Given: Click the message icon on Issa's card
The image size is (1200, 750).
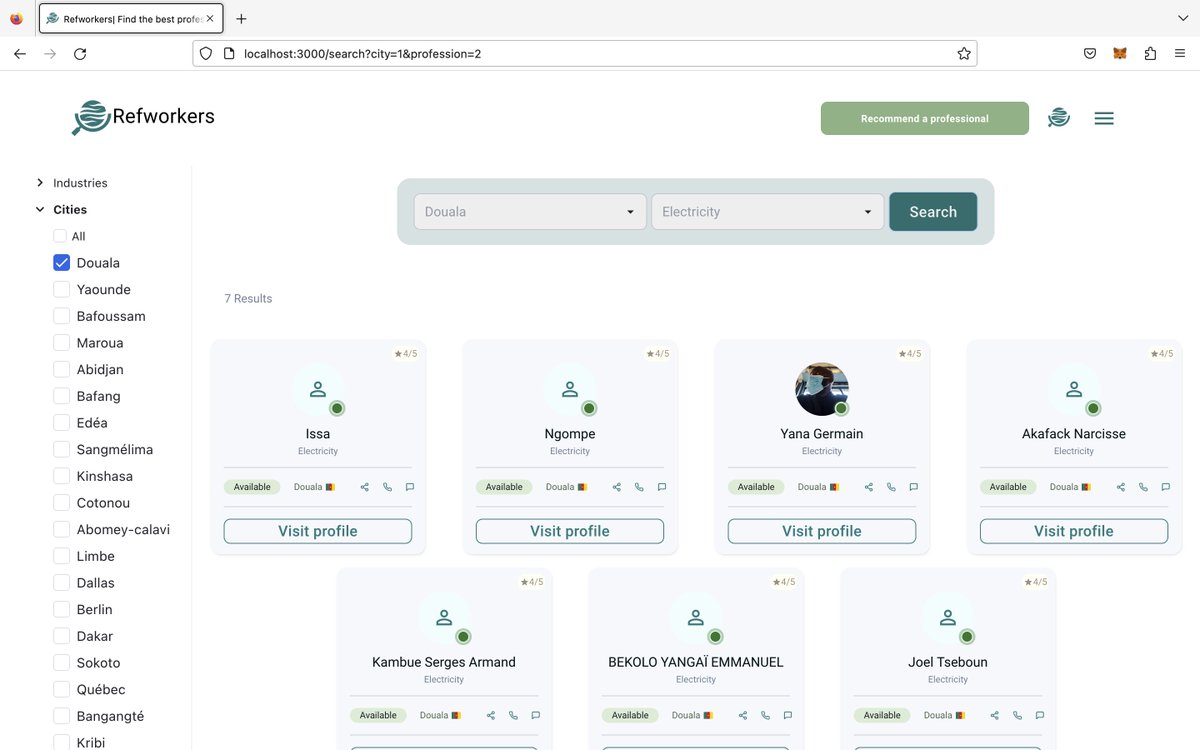Looking at the screenshot, I should [x=410, y=487].
